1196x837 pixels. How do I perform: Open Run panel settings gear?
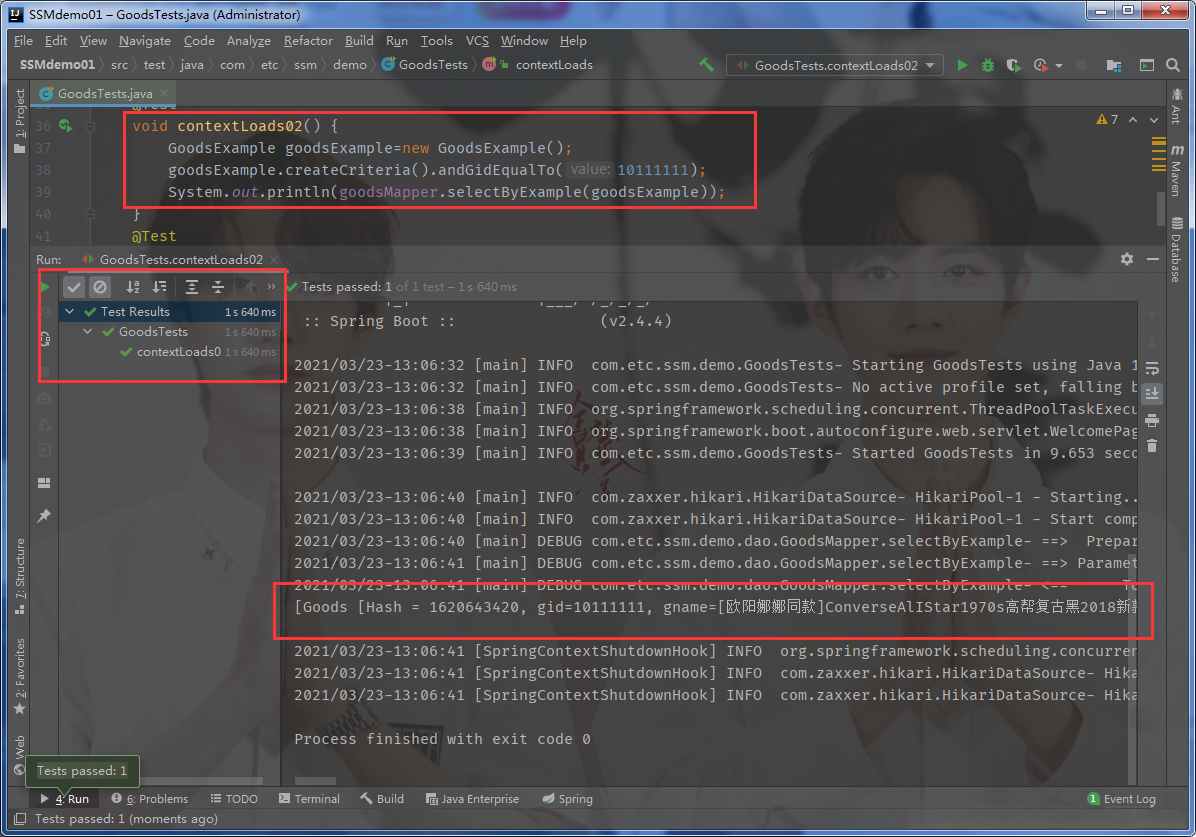pyautogui.click(x=1127, y=259)
